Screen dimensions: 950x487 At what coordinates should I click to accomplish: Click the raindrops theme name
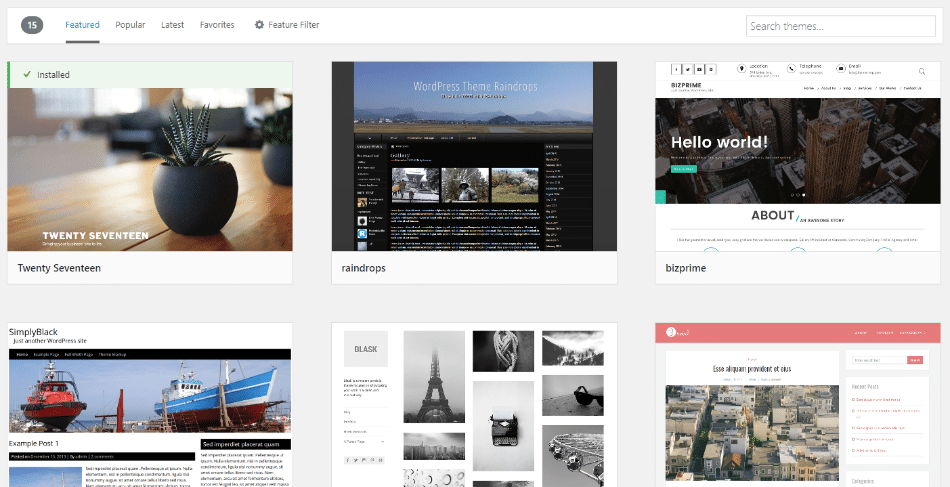coord(364,268)
